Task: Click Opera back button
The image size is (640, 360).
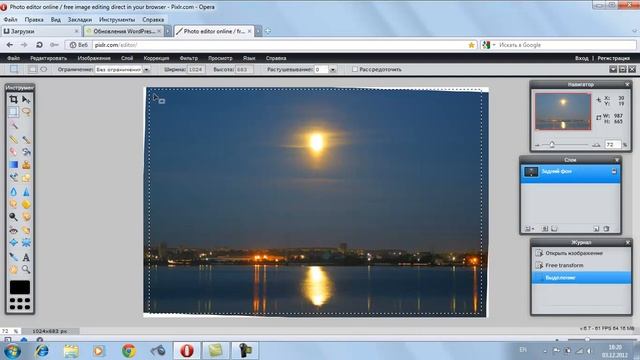Action: [x=10, y=45]
